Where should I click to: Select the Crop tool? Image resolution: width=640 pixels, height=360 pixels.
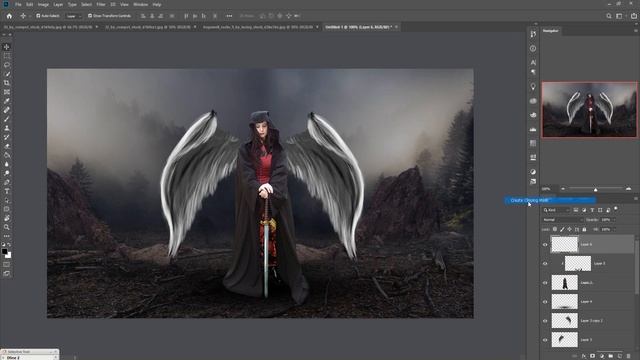[x=7, y=83]
